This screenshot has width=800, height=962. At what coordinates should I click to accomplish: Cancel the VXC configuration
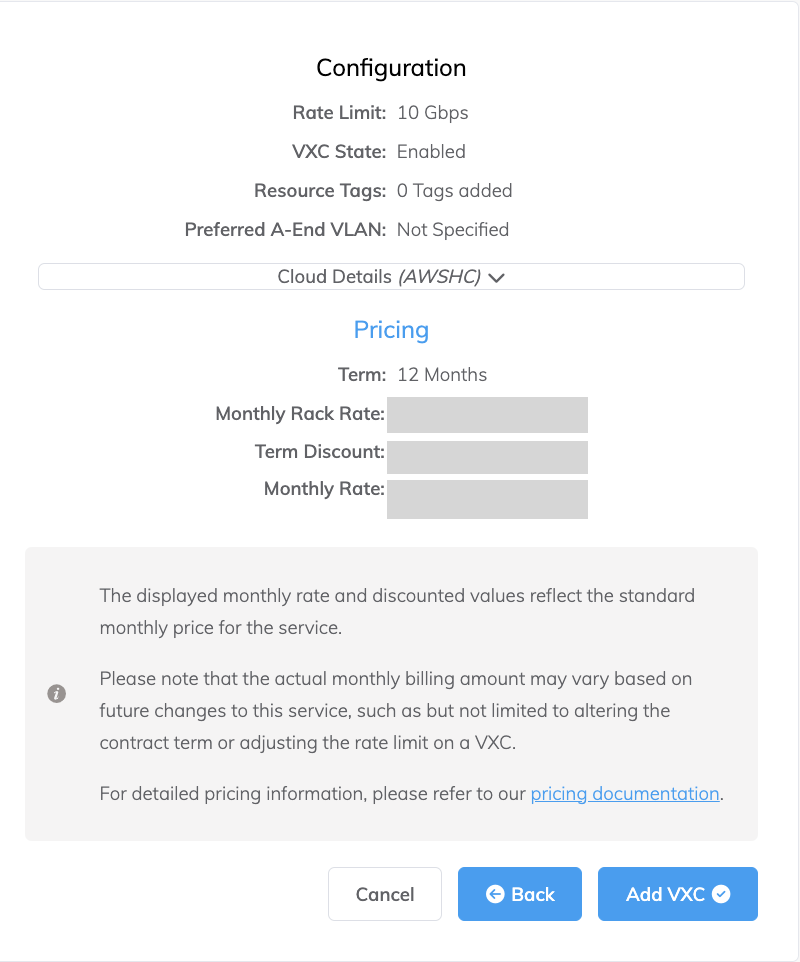click(385, 894)
